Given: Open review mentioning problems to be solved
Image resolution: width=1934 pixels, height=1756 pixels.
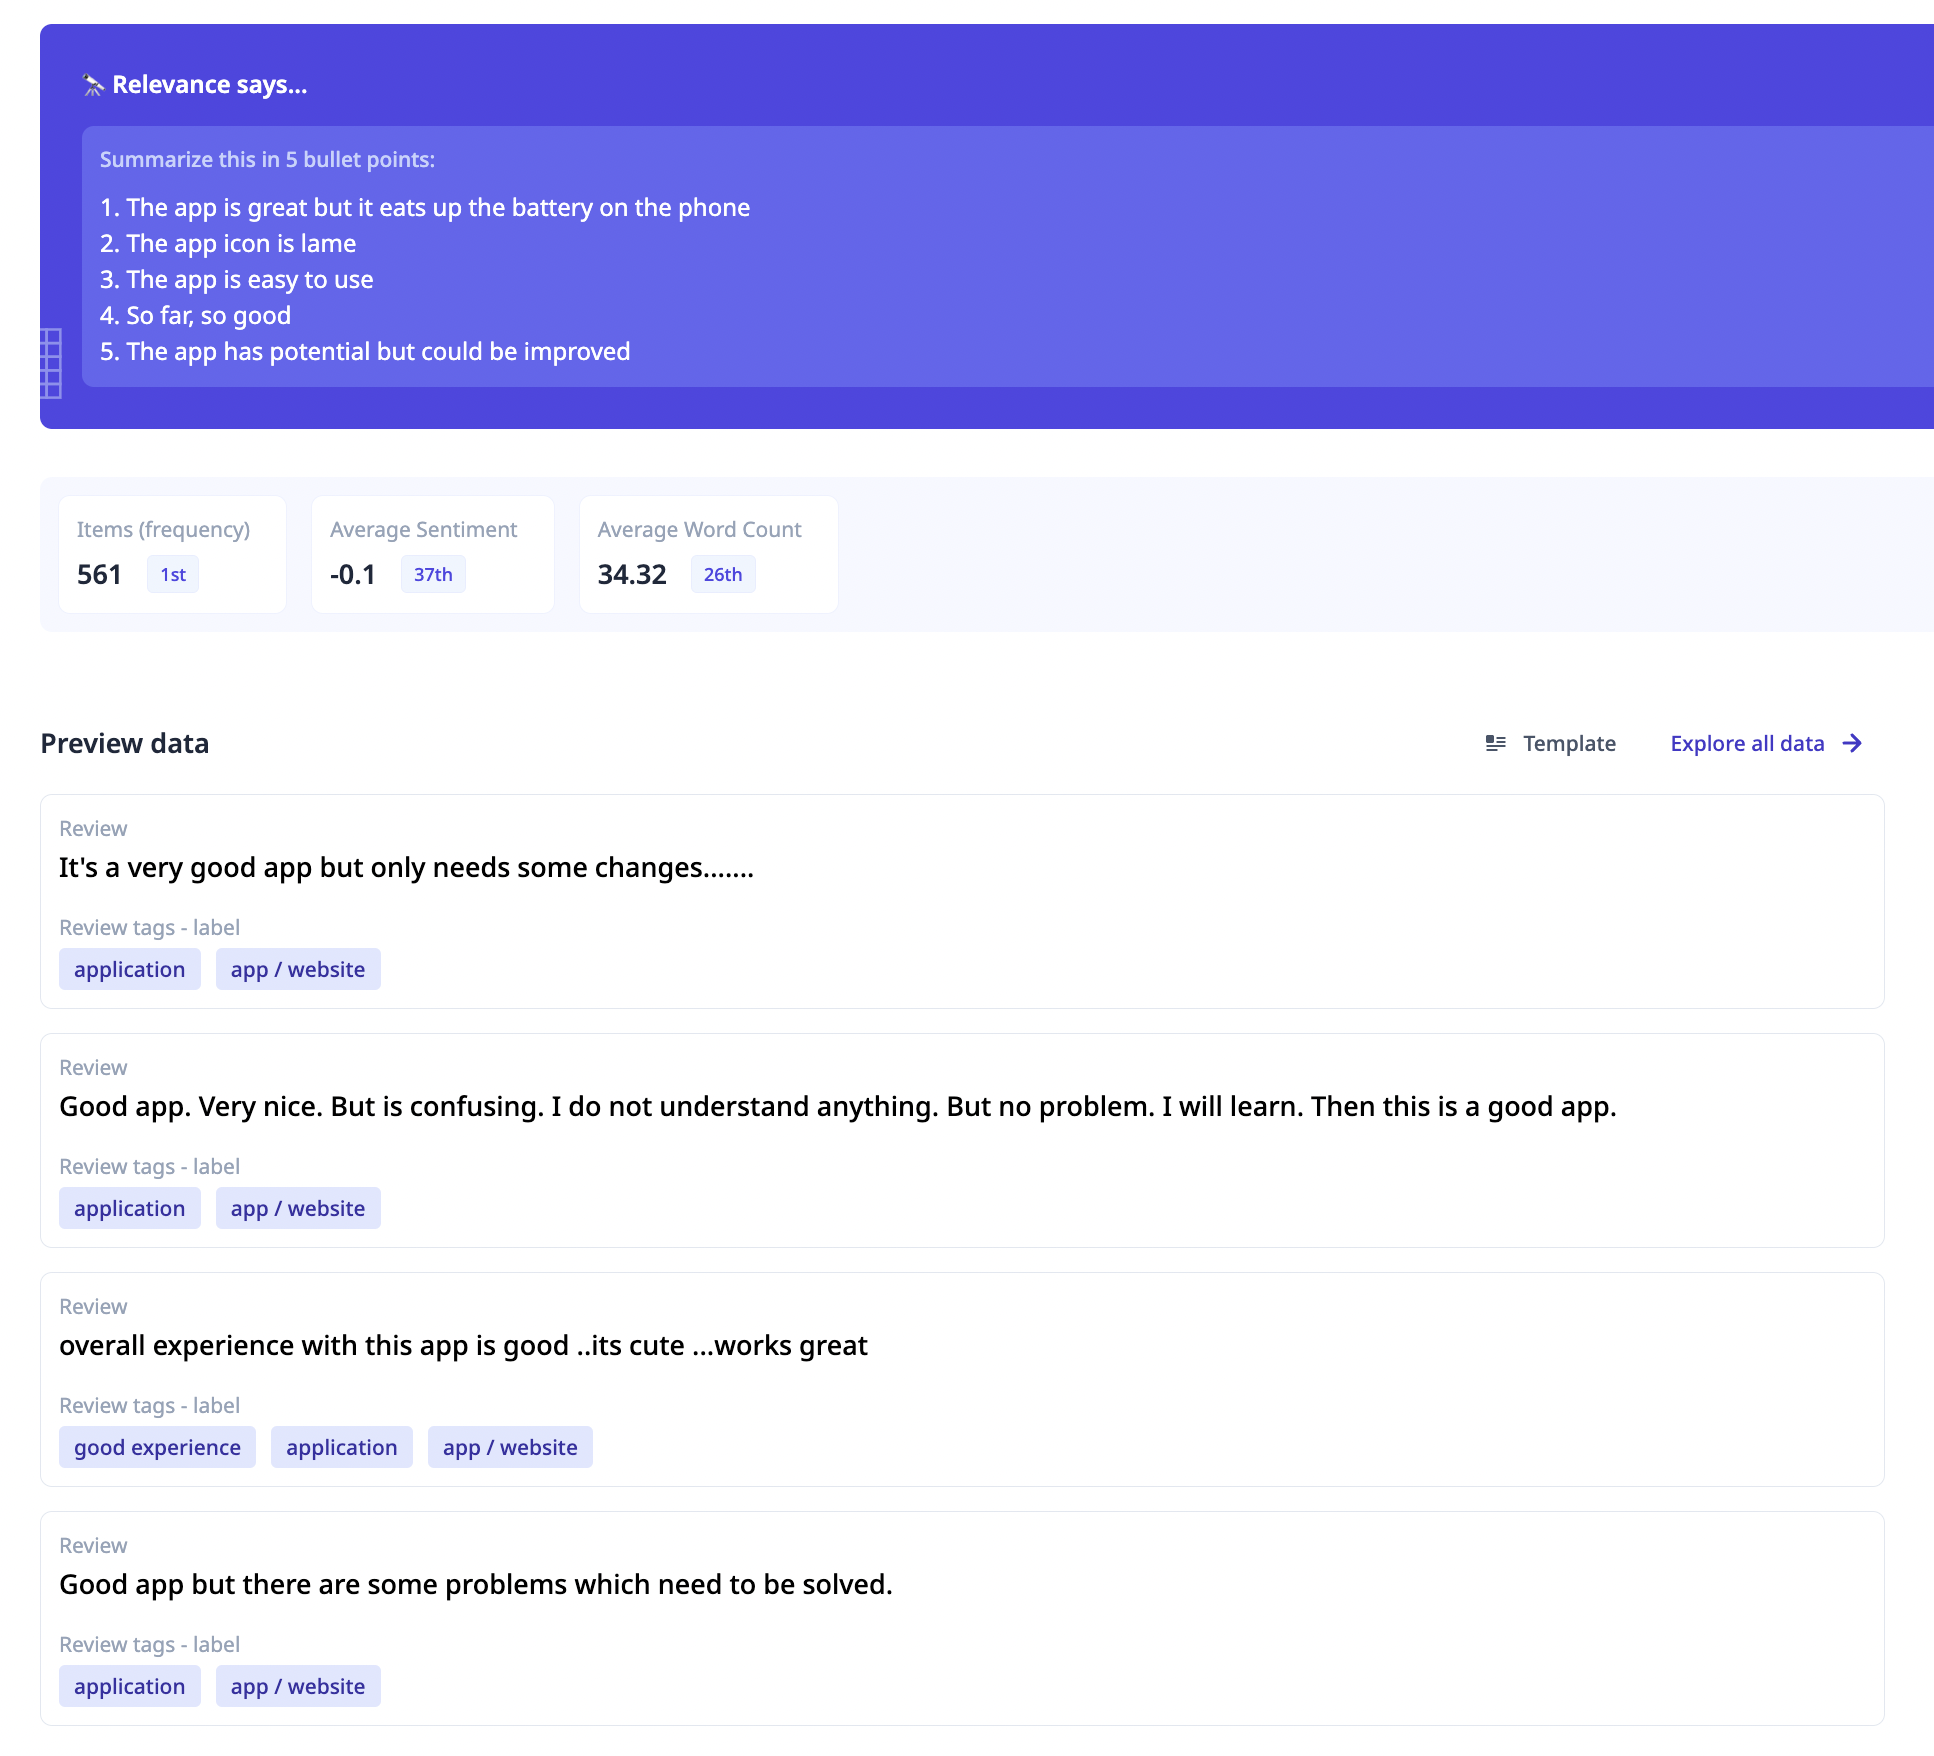Looking at the screenshot, I should point(475,1584).
